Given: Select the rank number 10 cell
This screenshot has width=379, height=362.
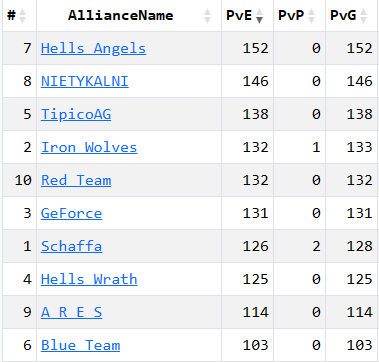Looking at the screenshot, I should 19,180.
